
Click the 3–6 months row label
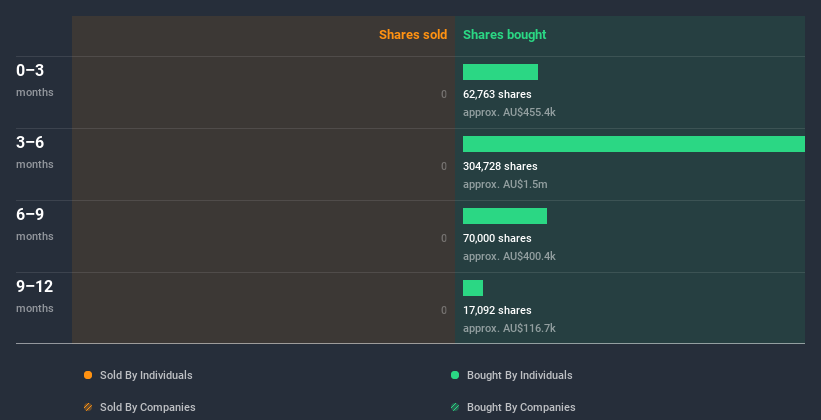pyautogui.click(x=35, y=152)
